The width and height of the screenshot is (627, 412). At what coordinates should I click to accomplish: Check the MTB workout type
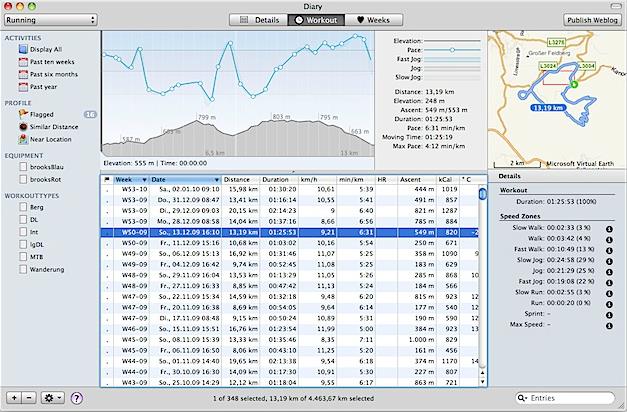click(23, 257)
